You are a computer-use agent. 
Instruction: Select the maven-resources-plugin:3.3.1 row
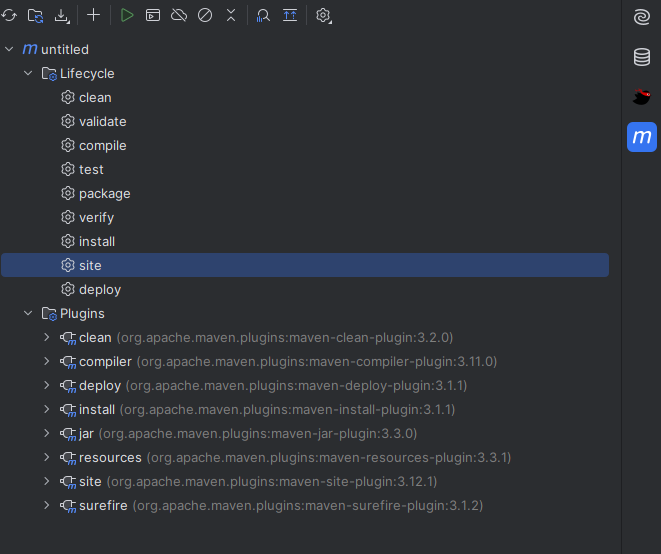tap(305, 457)
